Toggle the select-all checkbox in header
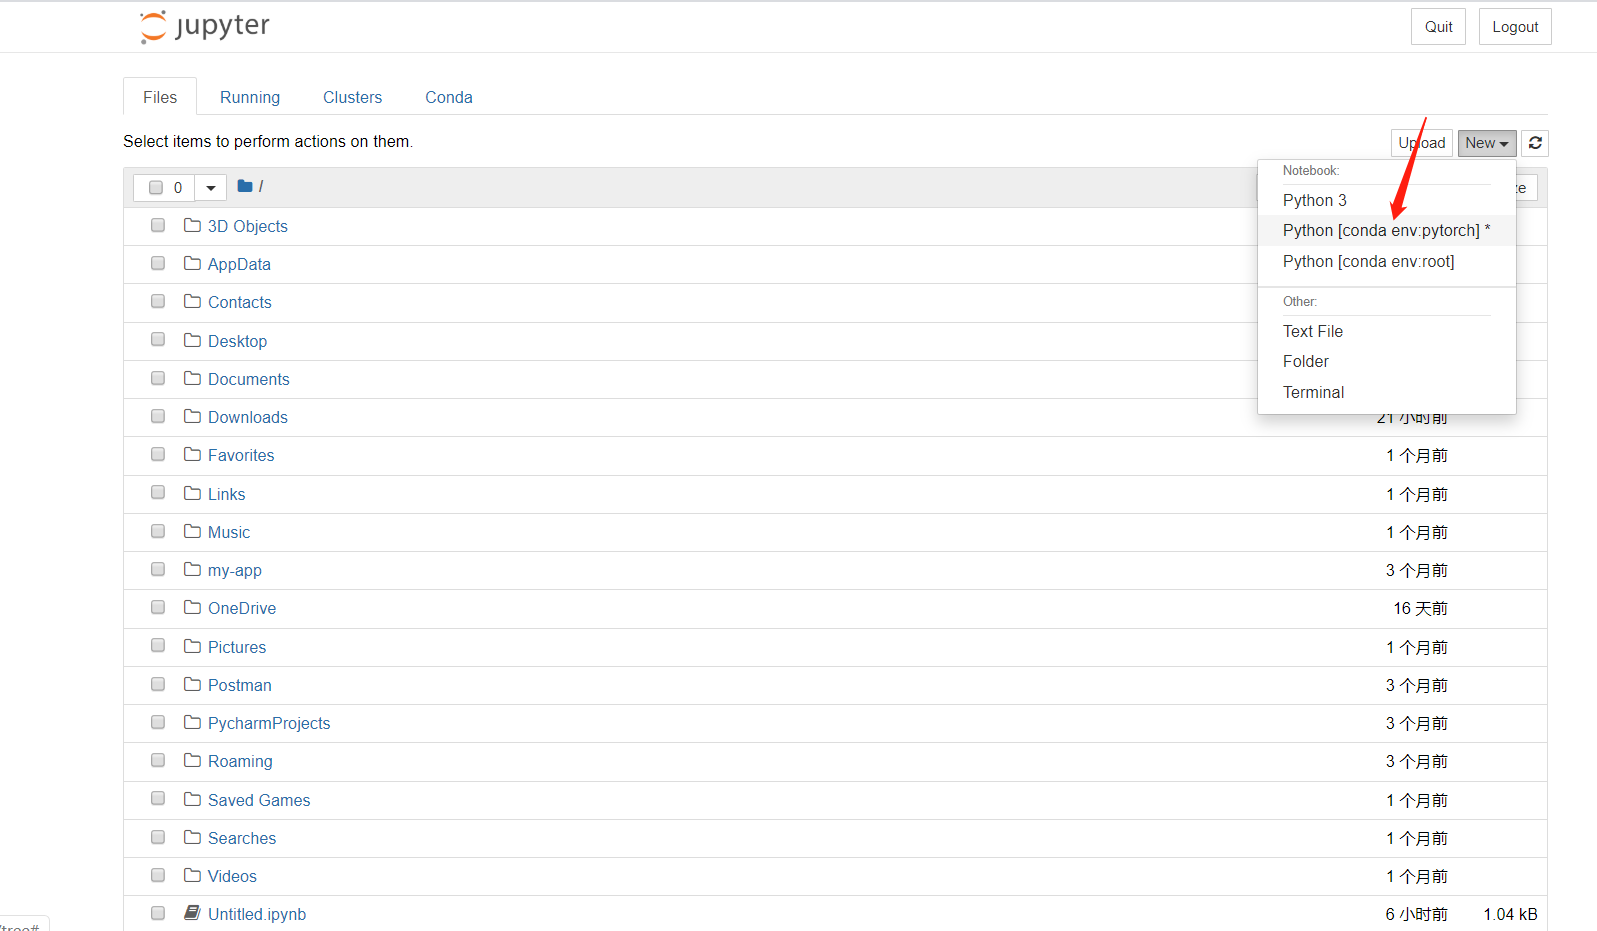 pyautogui.click(x=156, y=187)
